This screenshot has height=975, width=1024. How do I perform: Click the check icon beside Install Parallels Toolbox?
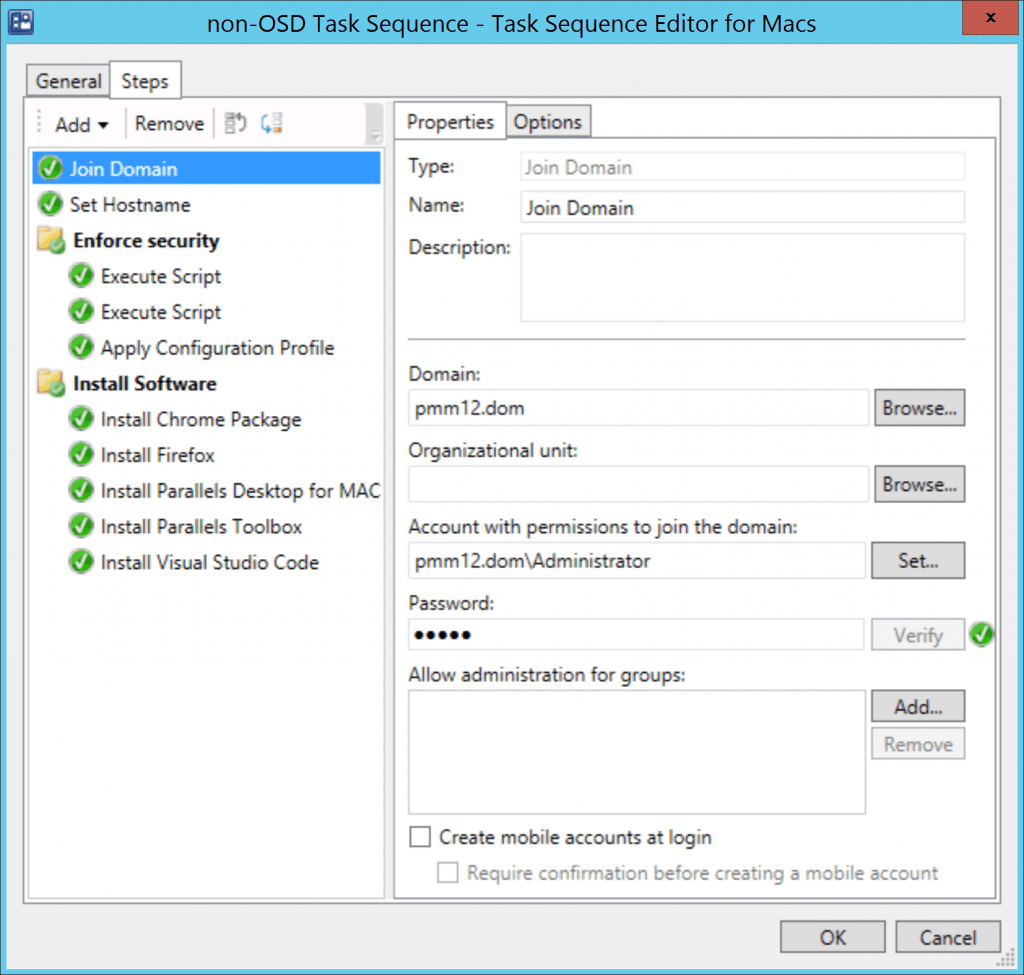point(81,526)
